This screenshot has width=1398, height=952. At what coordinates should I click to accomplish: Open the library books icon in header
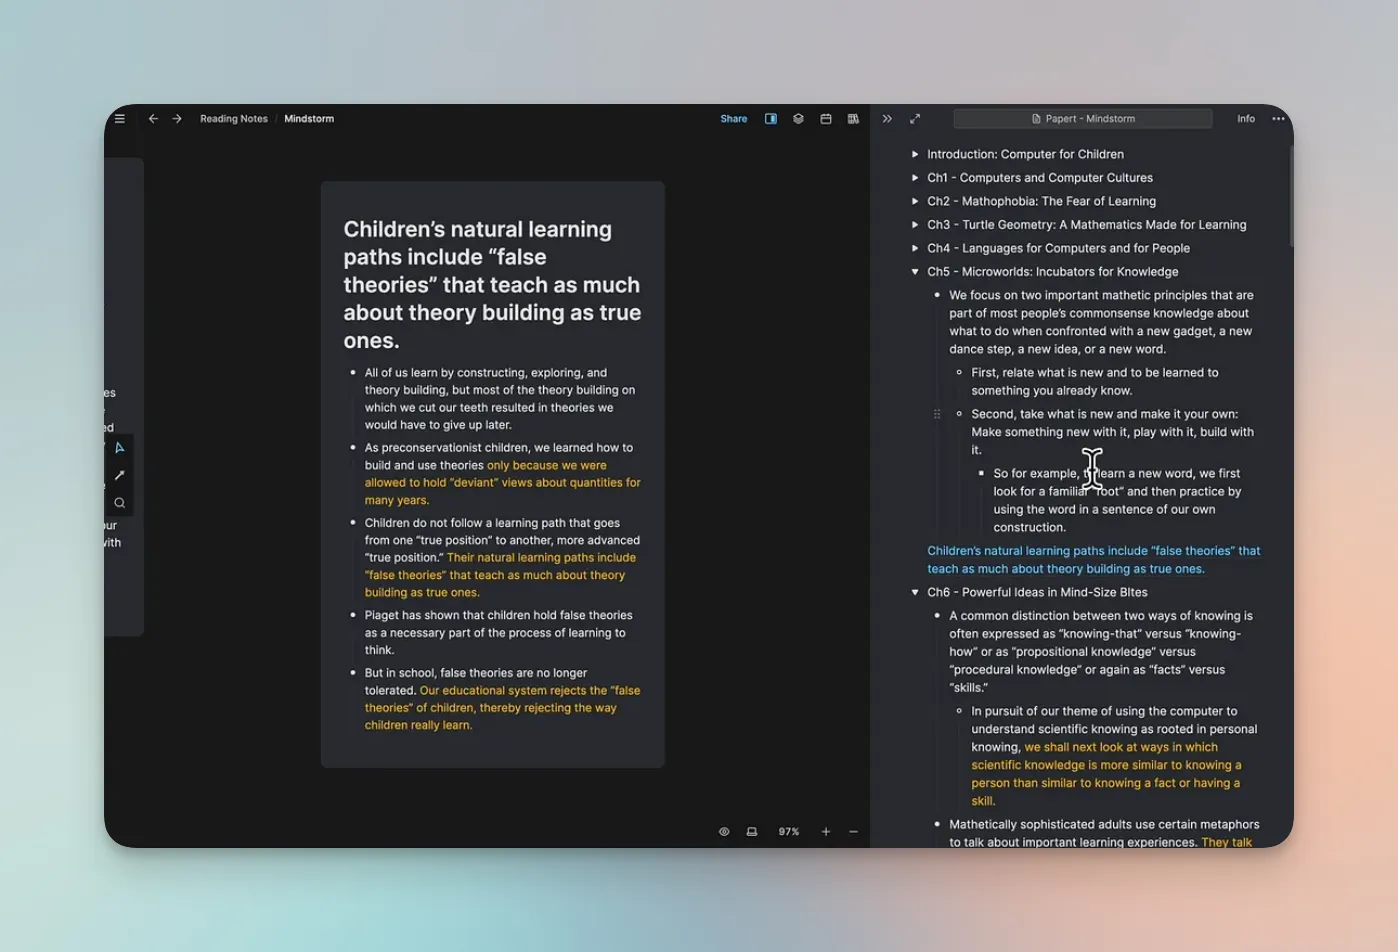click(853, 119)
